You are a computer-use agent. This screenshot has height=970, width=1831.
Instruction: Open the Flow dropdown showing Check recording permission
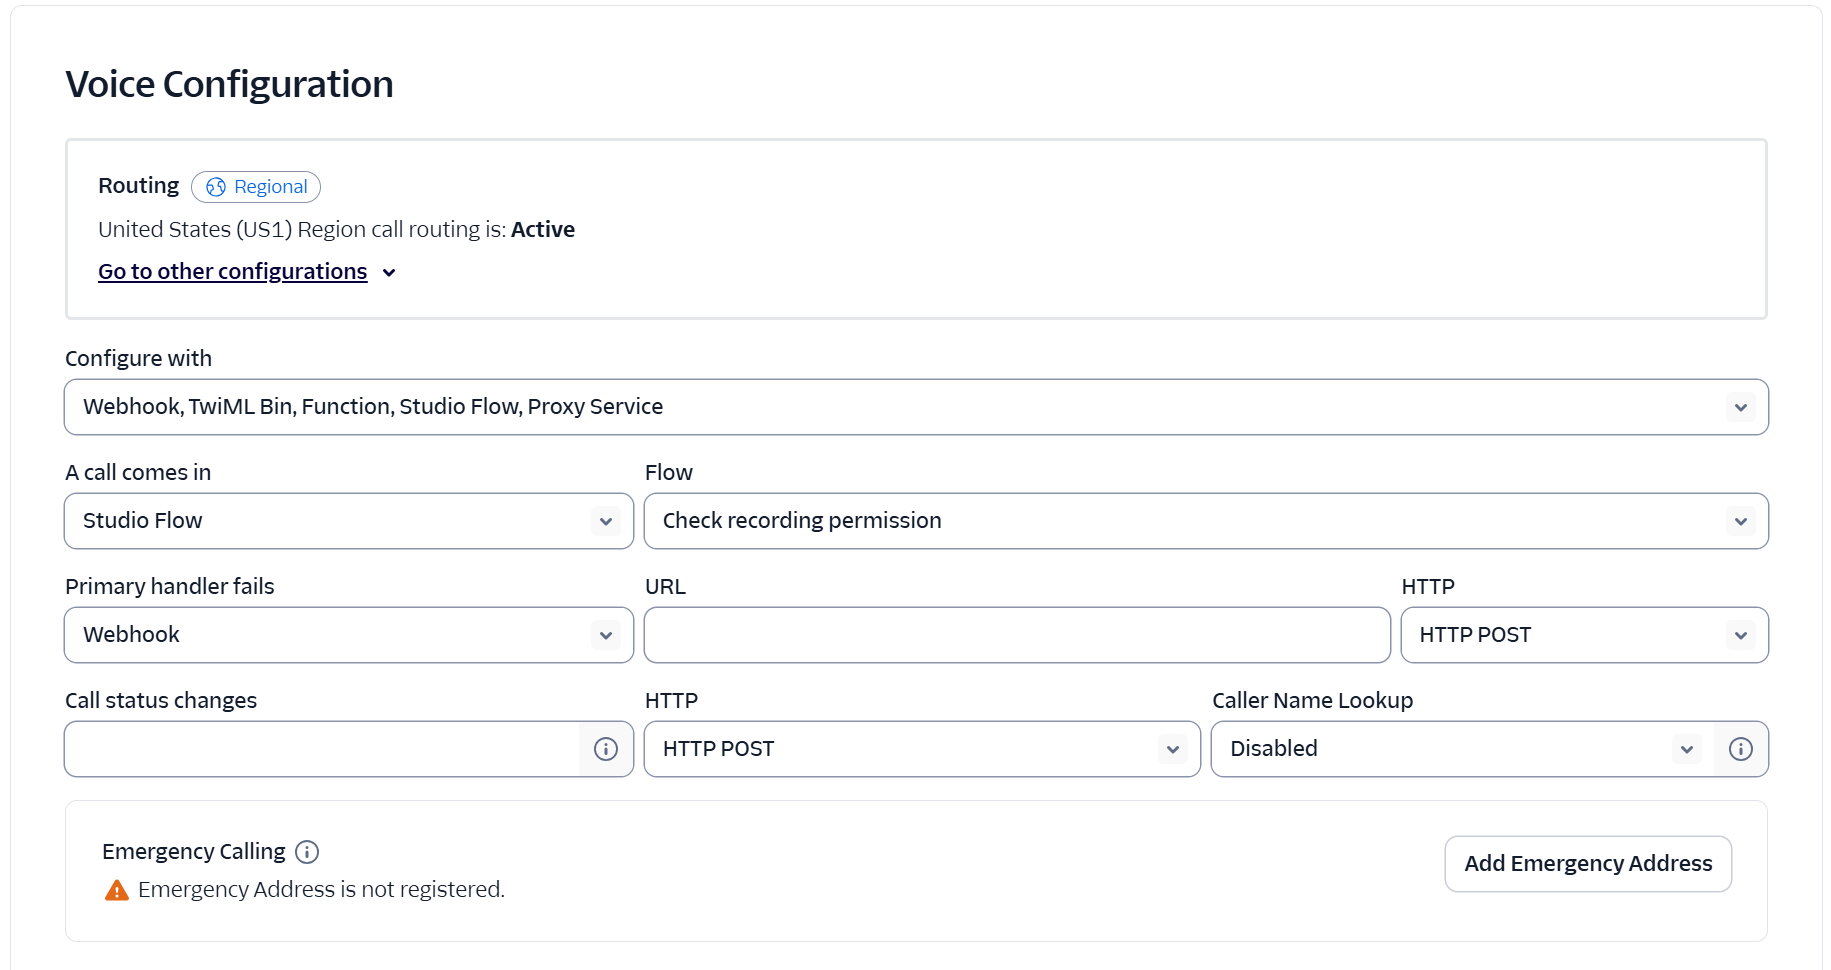(1205, 521)
